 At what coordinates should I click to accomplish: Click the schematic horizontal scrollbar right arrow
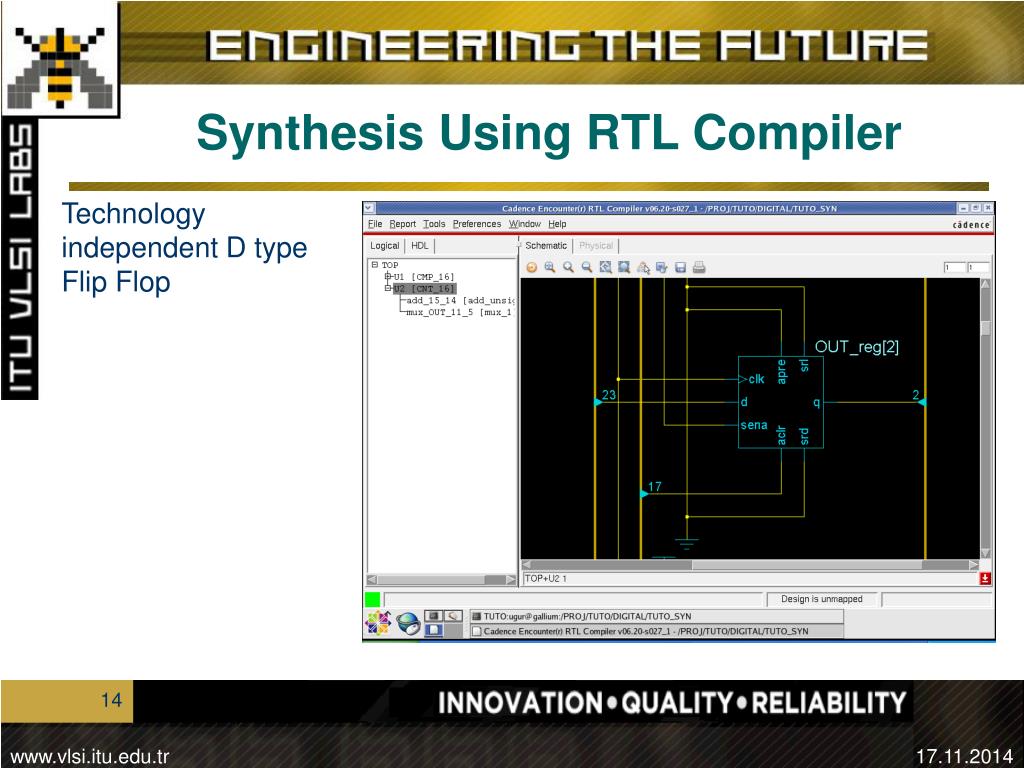click(974, 565)
